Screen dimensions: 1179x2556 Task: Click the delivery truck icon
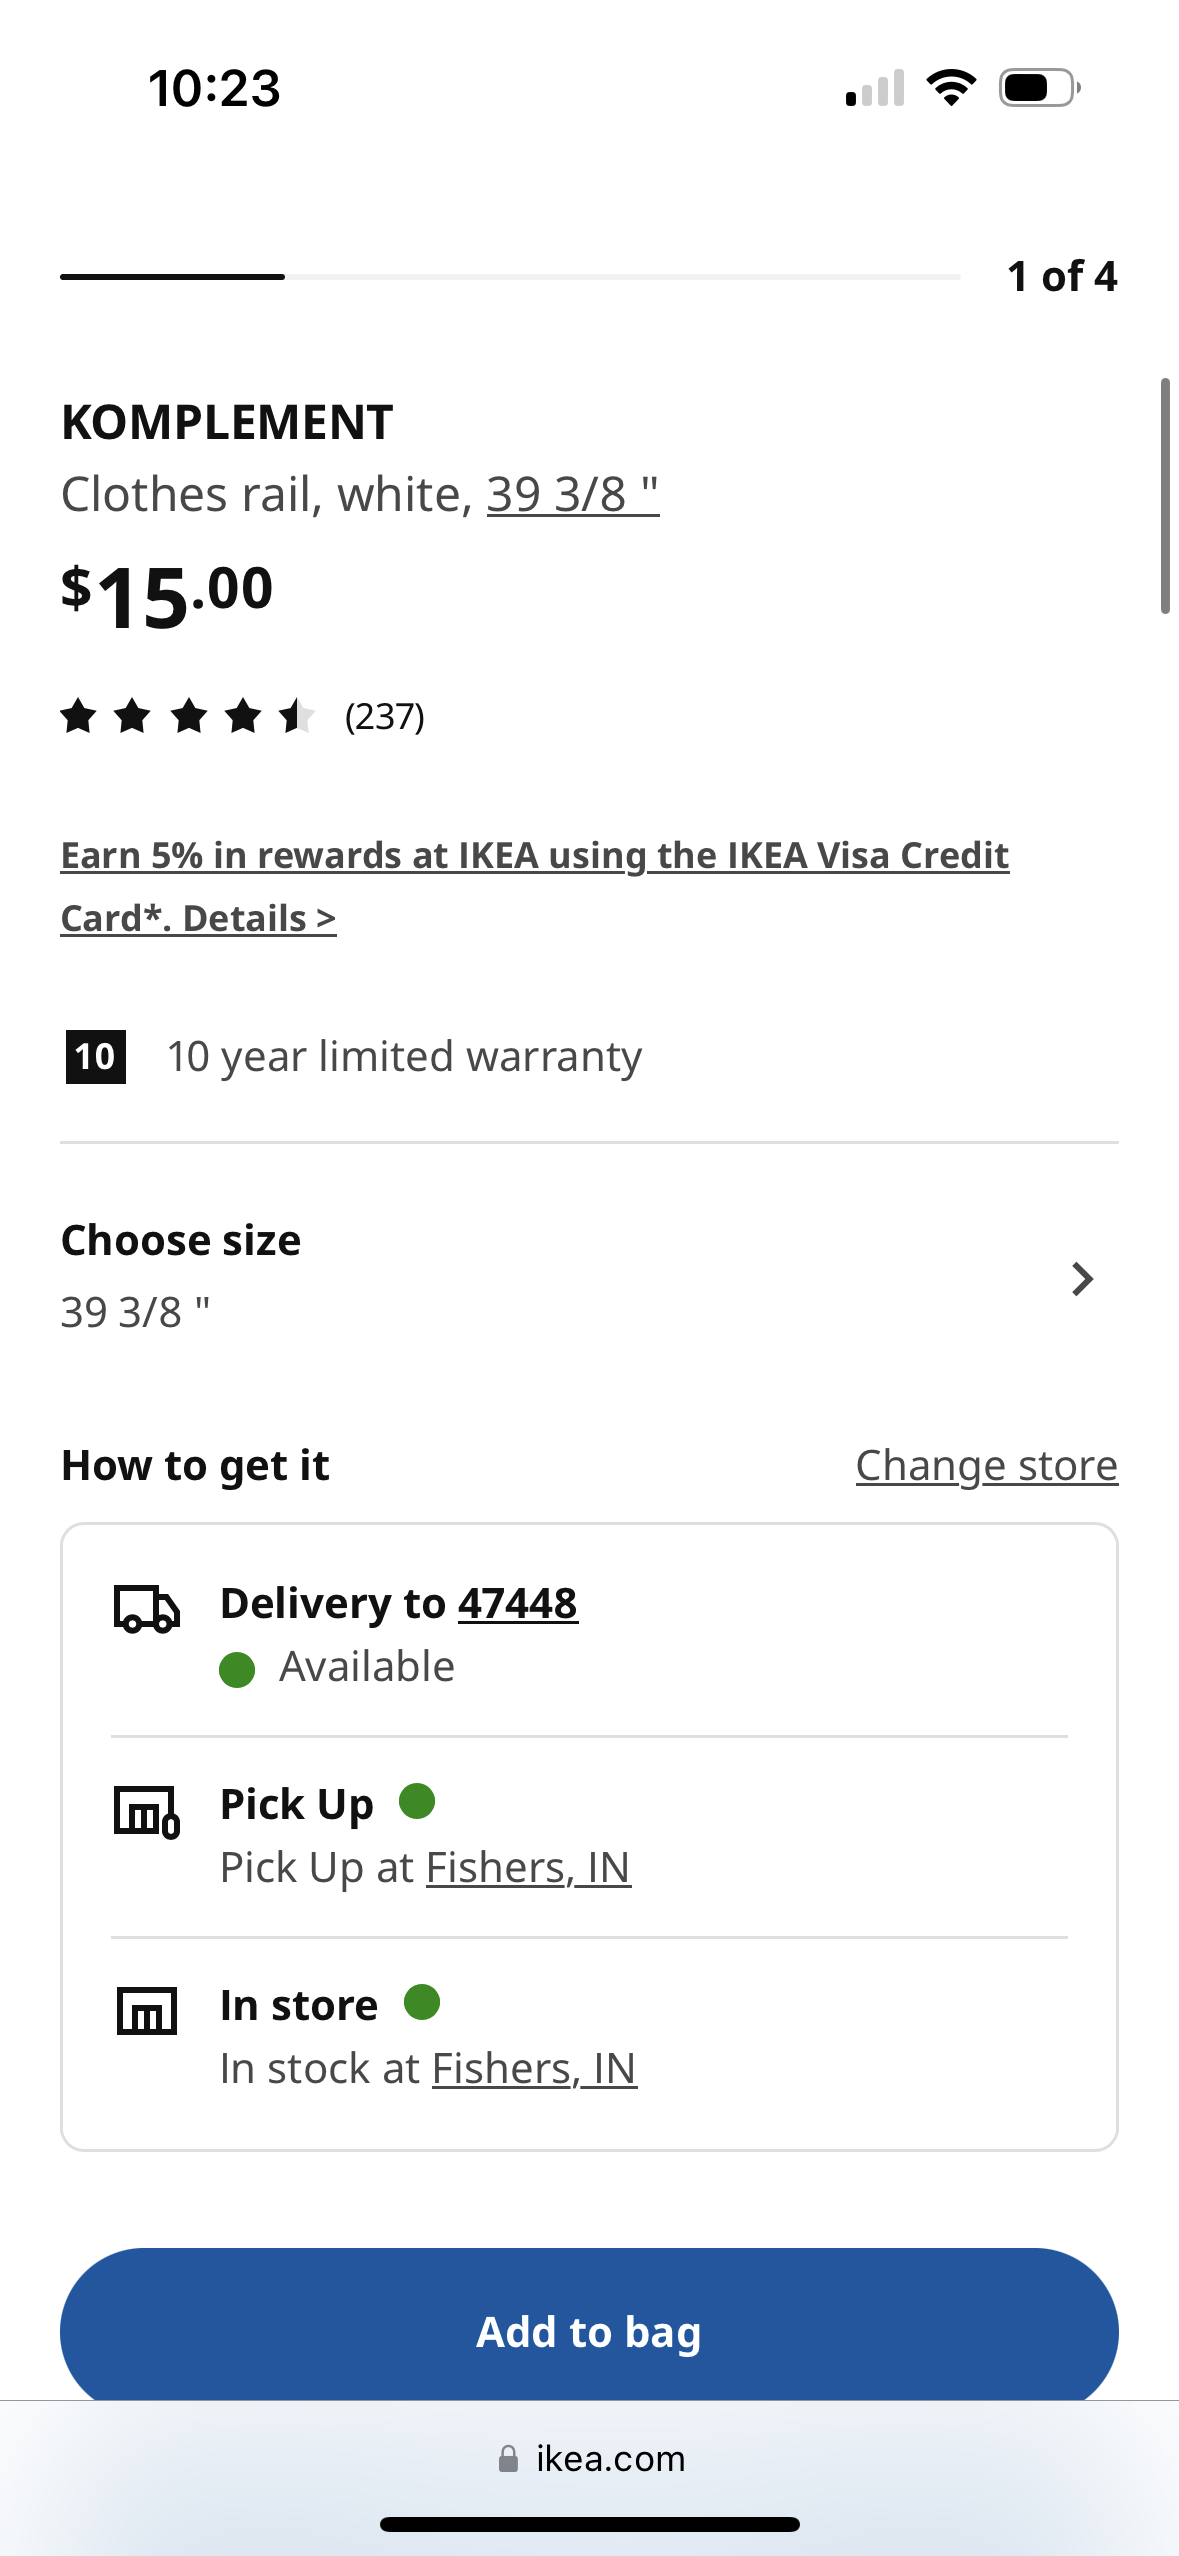(146, 1609)
